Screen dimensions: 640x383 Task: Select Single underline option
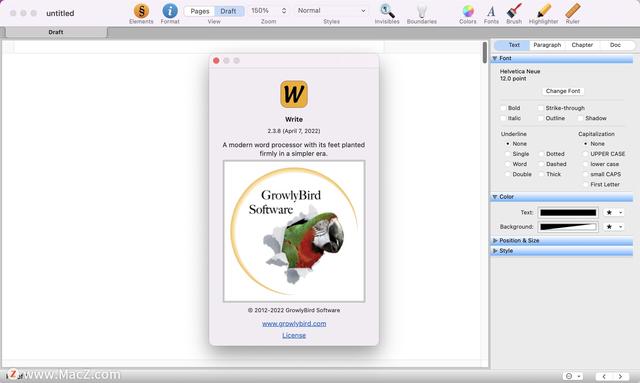(x=507, y=154)
